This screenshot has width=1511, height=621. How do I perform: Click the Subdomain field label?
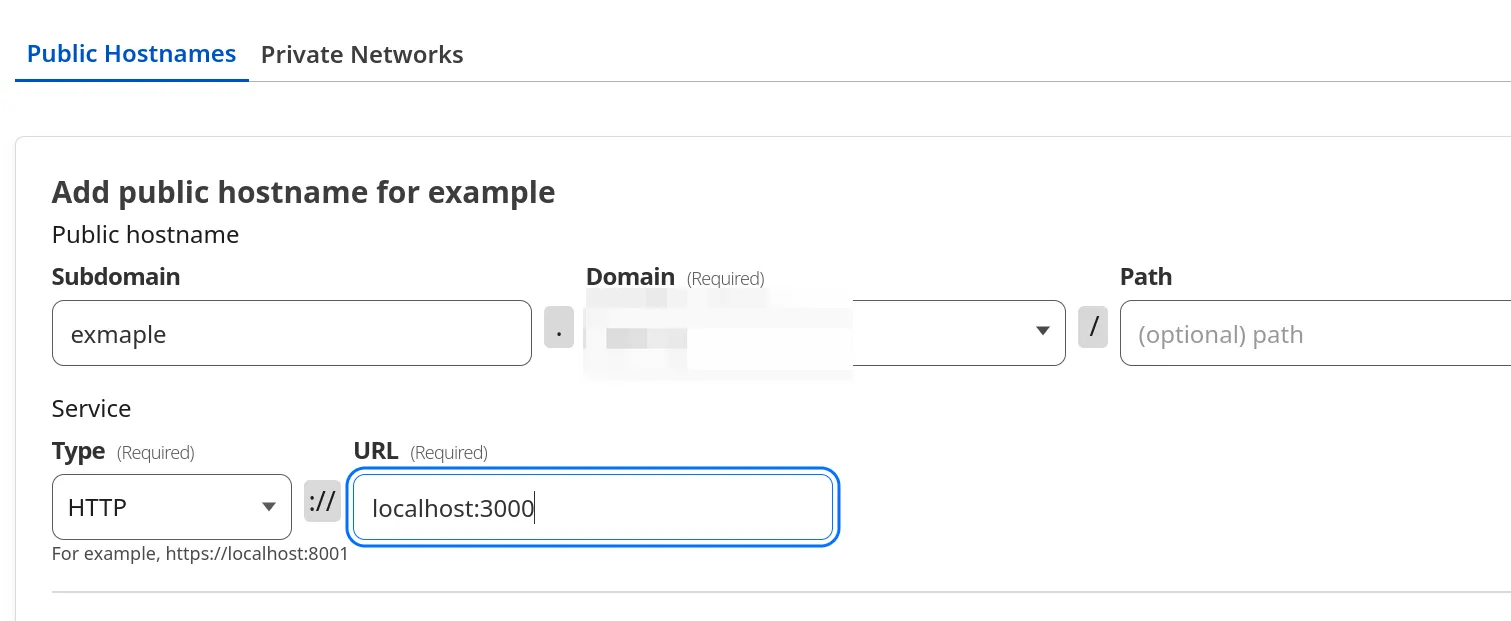(116, 277)
